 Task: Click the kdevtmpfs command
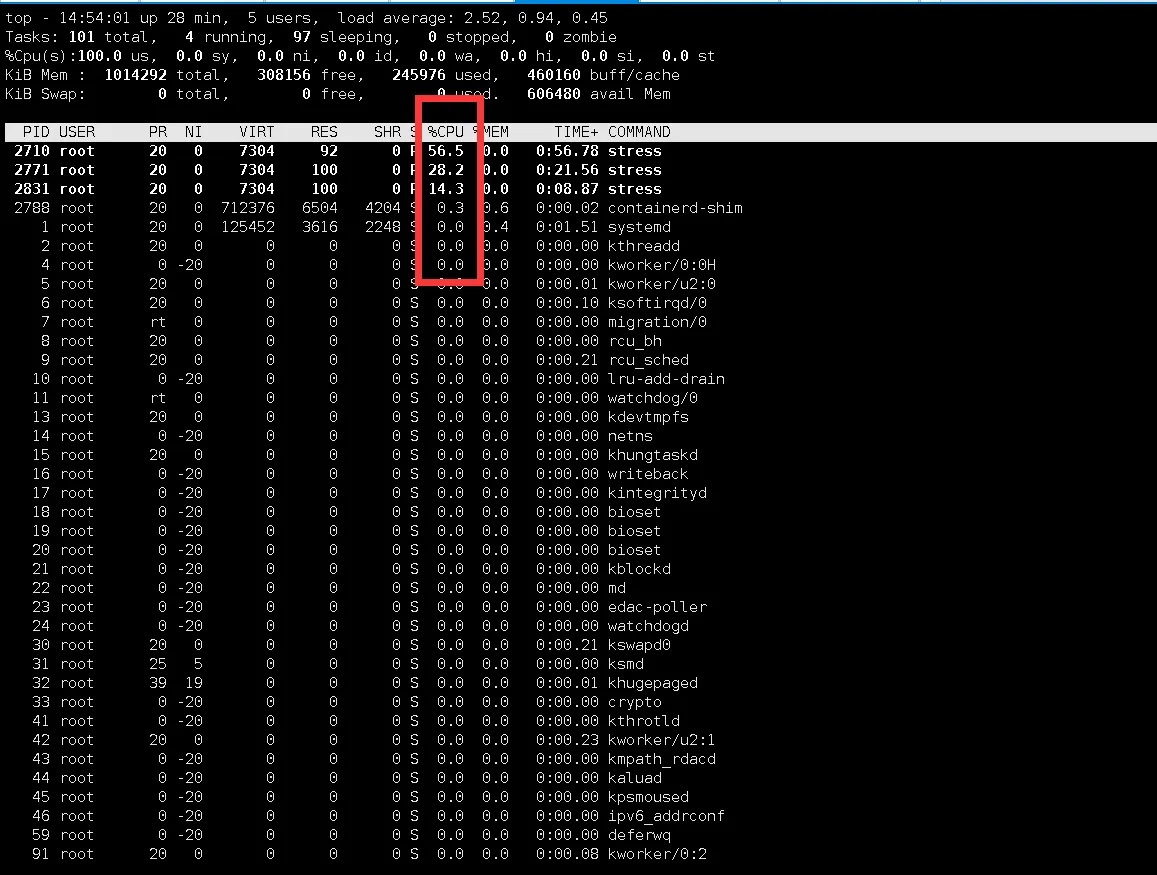(x=649, y=418)
